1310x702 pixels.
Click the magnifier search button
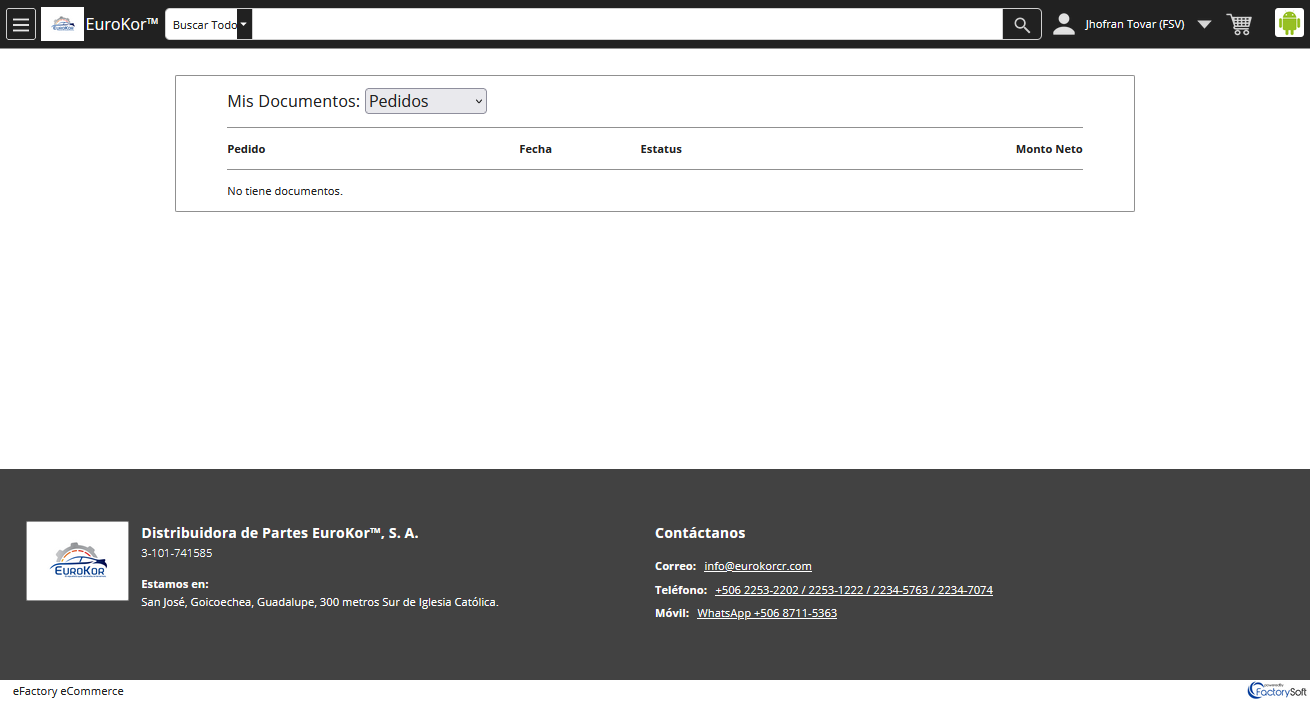pyautogui.click(x=1022, y=24)
